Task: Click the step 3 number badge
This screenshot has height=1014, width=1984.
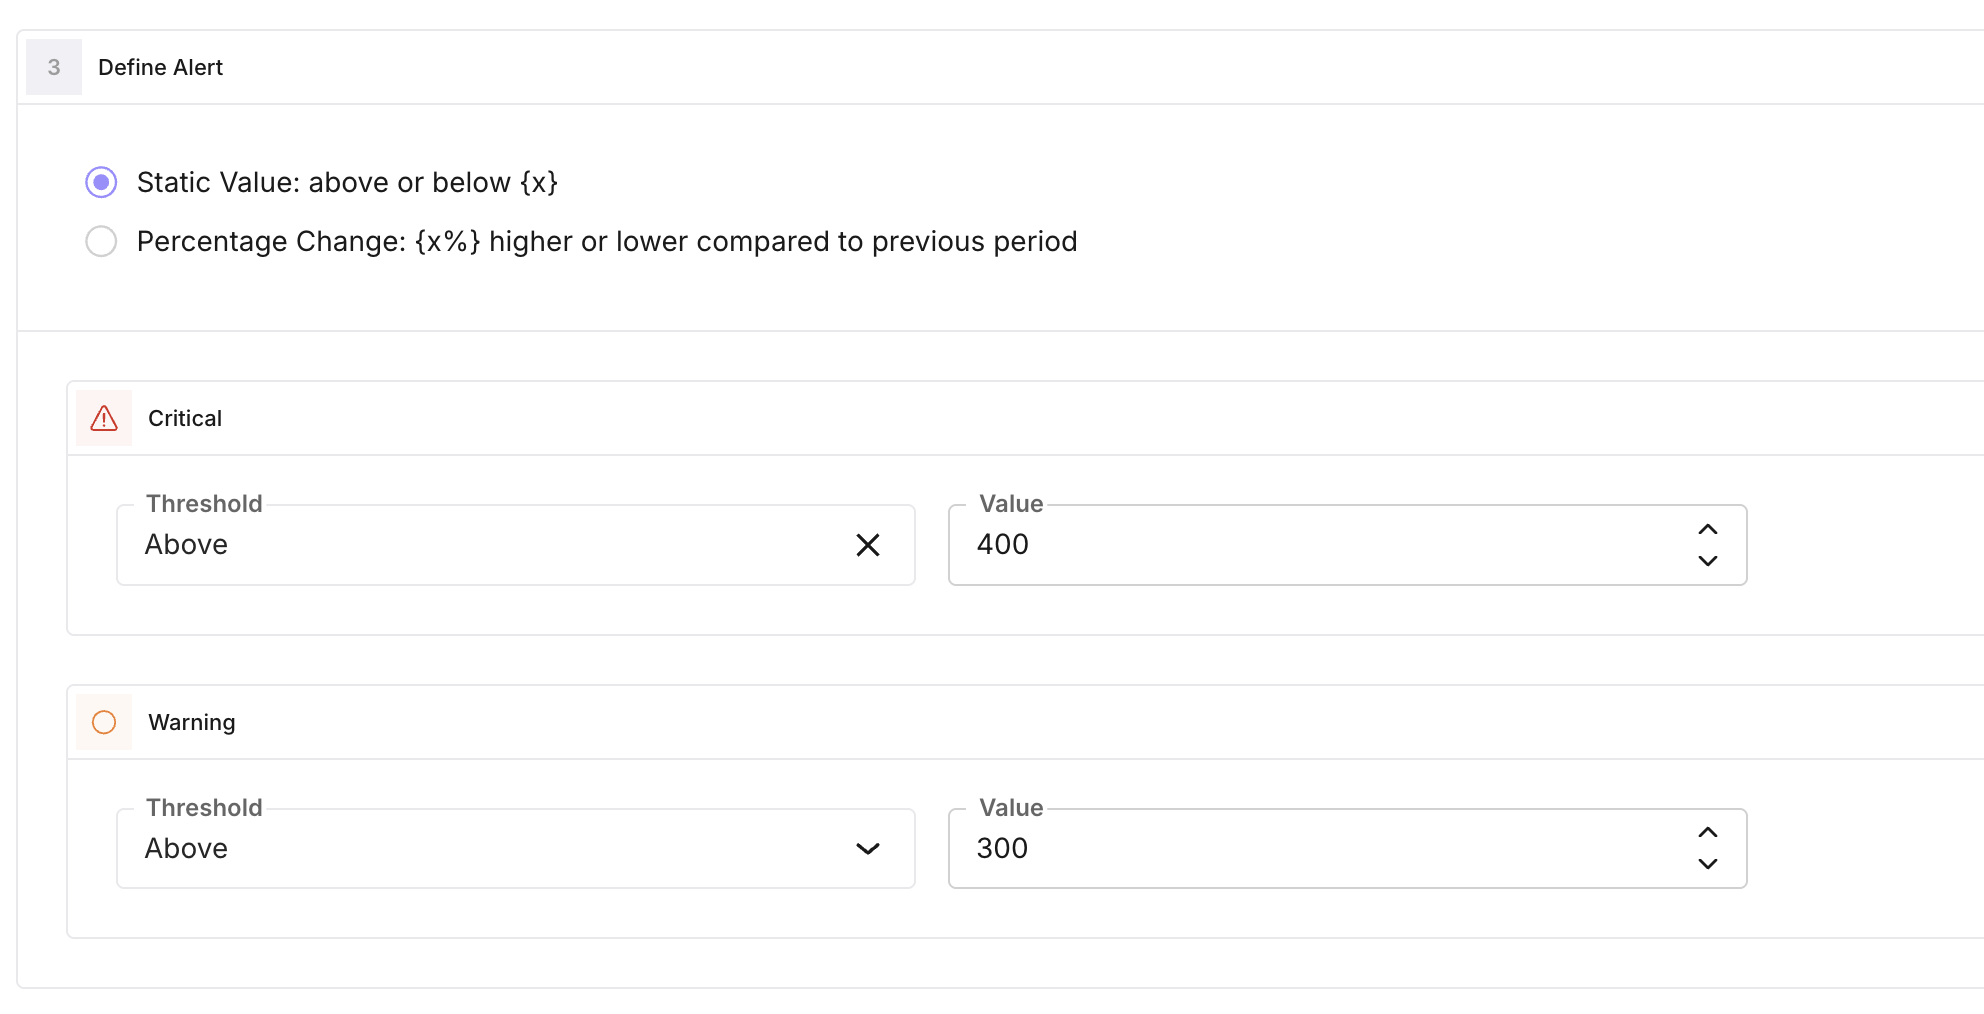Action: point(54,67)
